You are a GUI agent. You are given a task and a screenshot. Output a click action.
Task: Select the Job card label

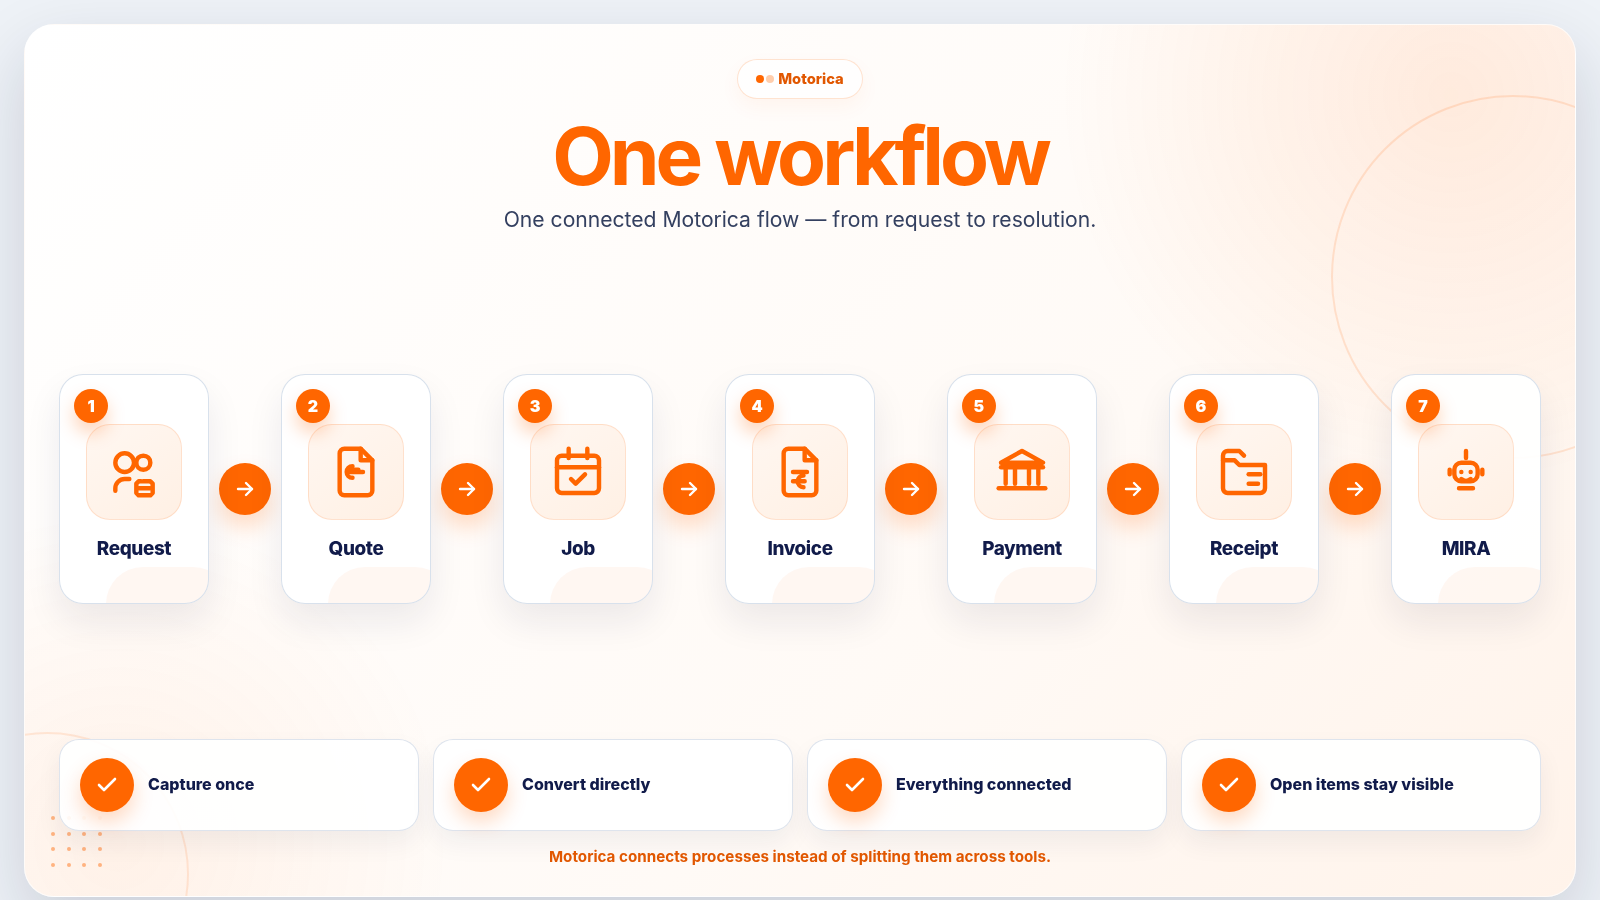578,548
